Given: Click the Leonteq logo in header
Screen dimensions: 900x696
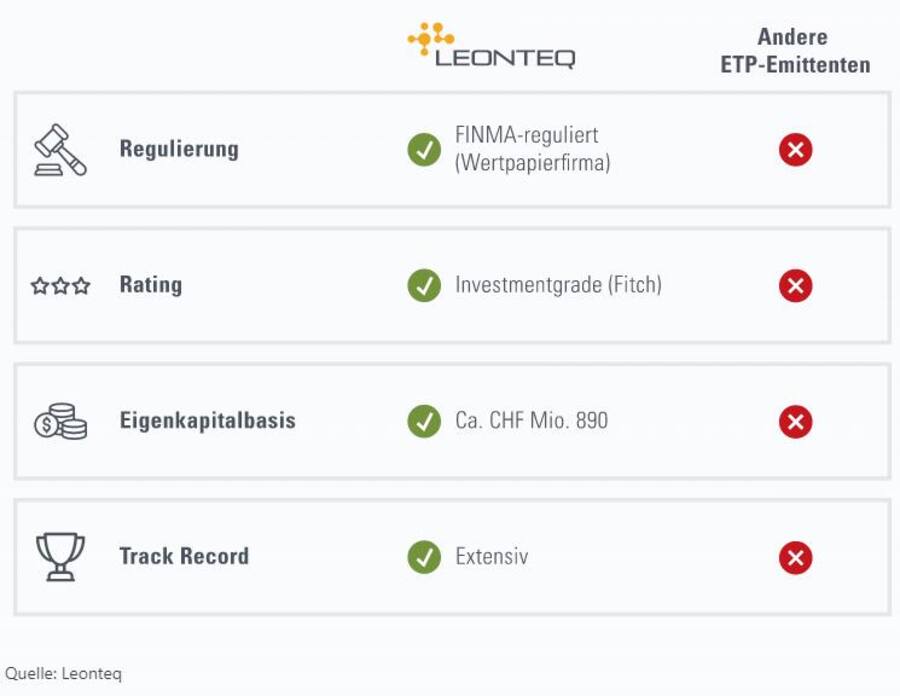Looking at the screenshot, I should [491, 45].
